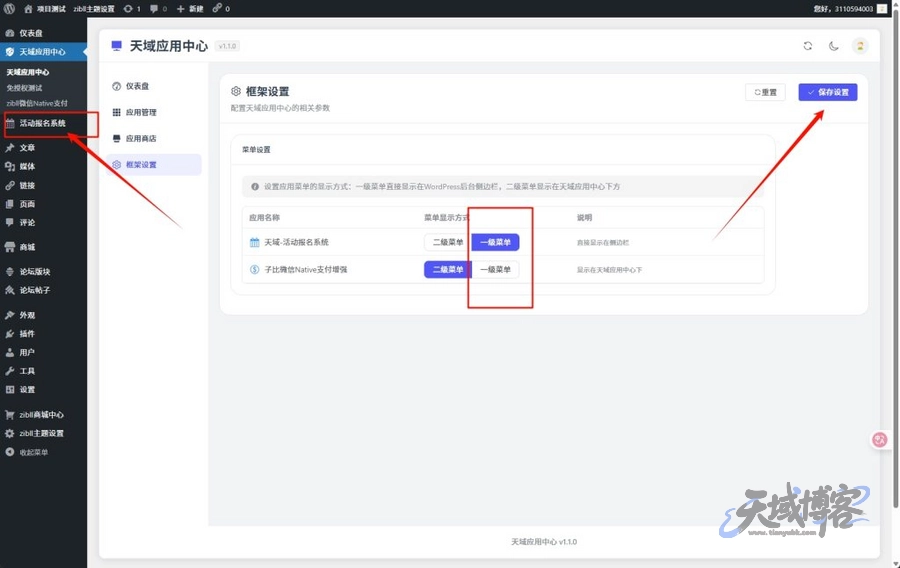This screenshot has height=568, width=900.
Task: Click the v1.1.0 version badge
Action: point(227,46)
